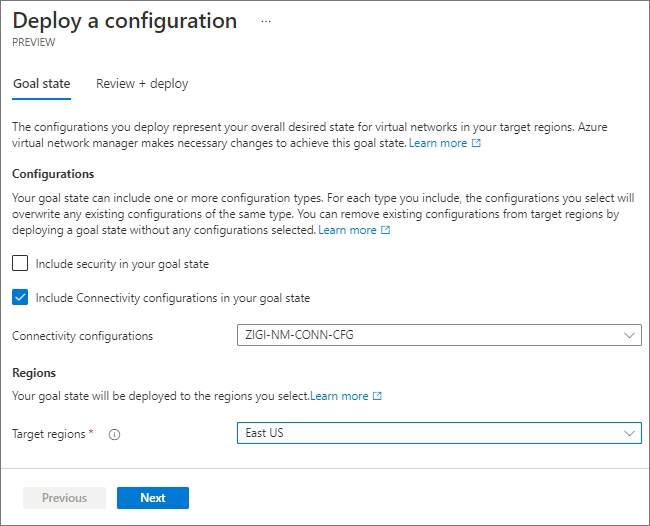Select the Goal state tab
The height and width of the screenshot is (526, 650).
click(x=42, y=84)
